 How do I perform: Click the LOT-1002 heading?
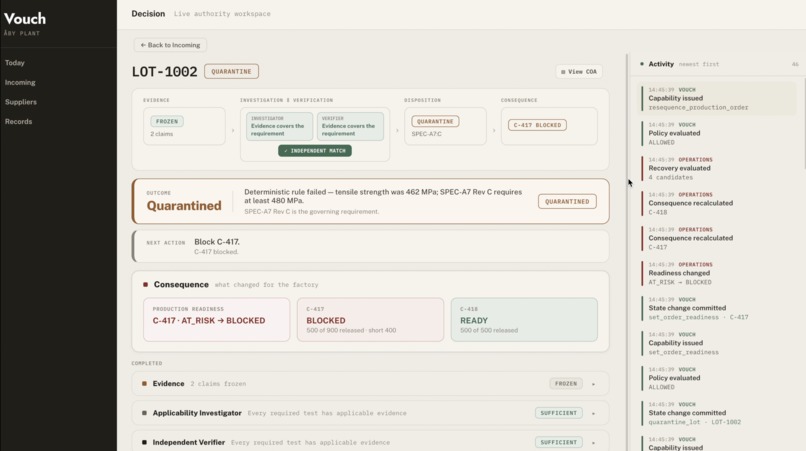click(x=164, y=71)
